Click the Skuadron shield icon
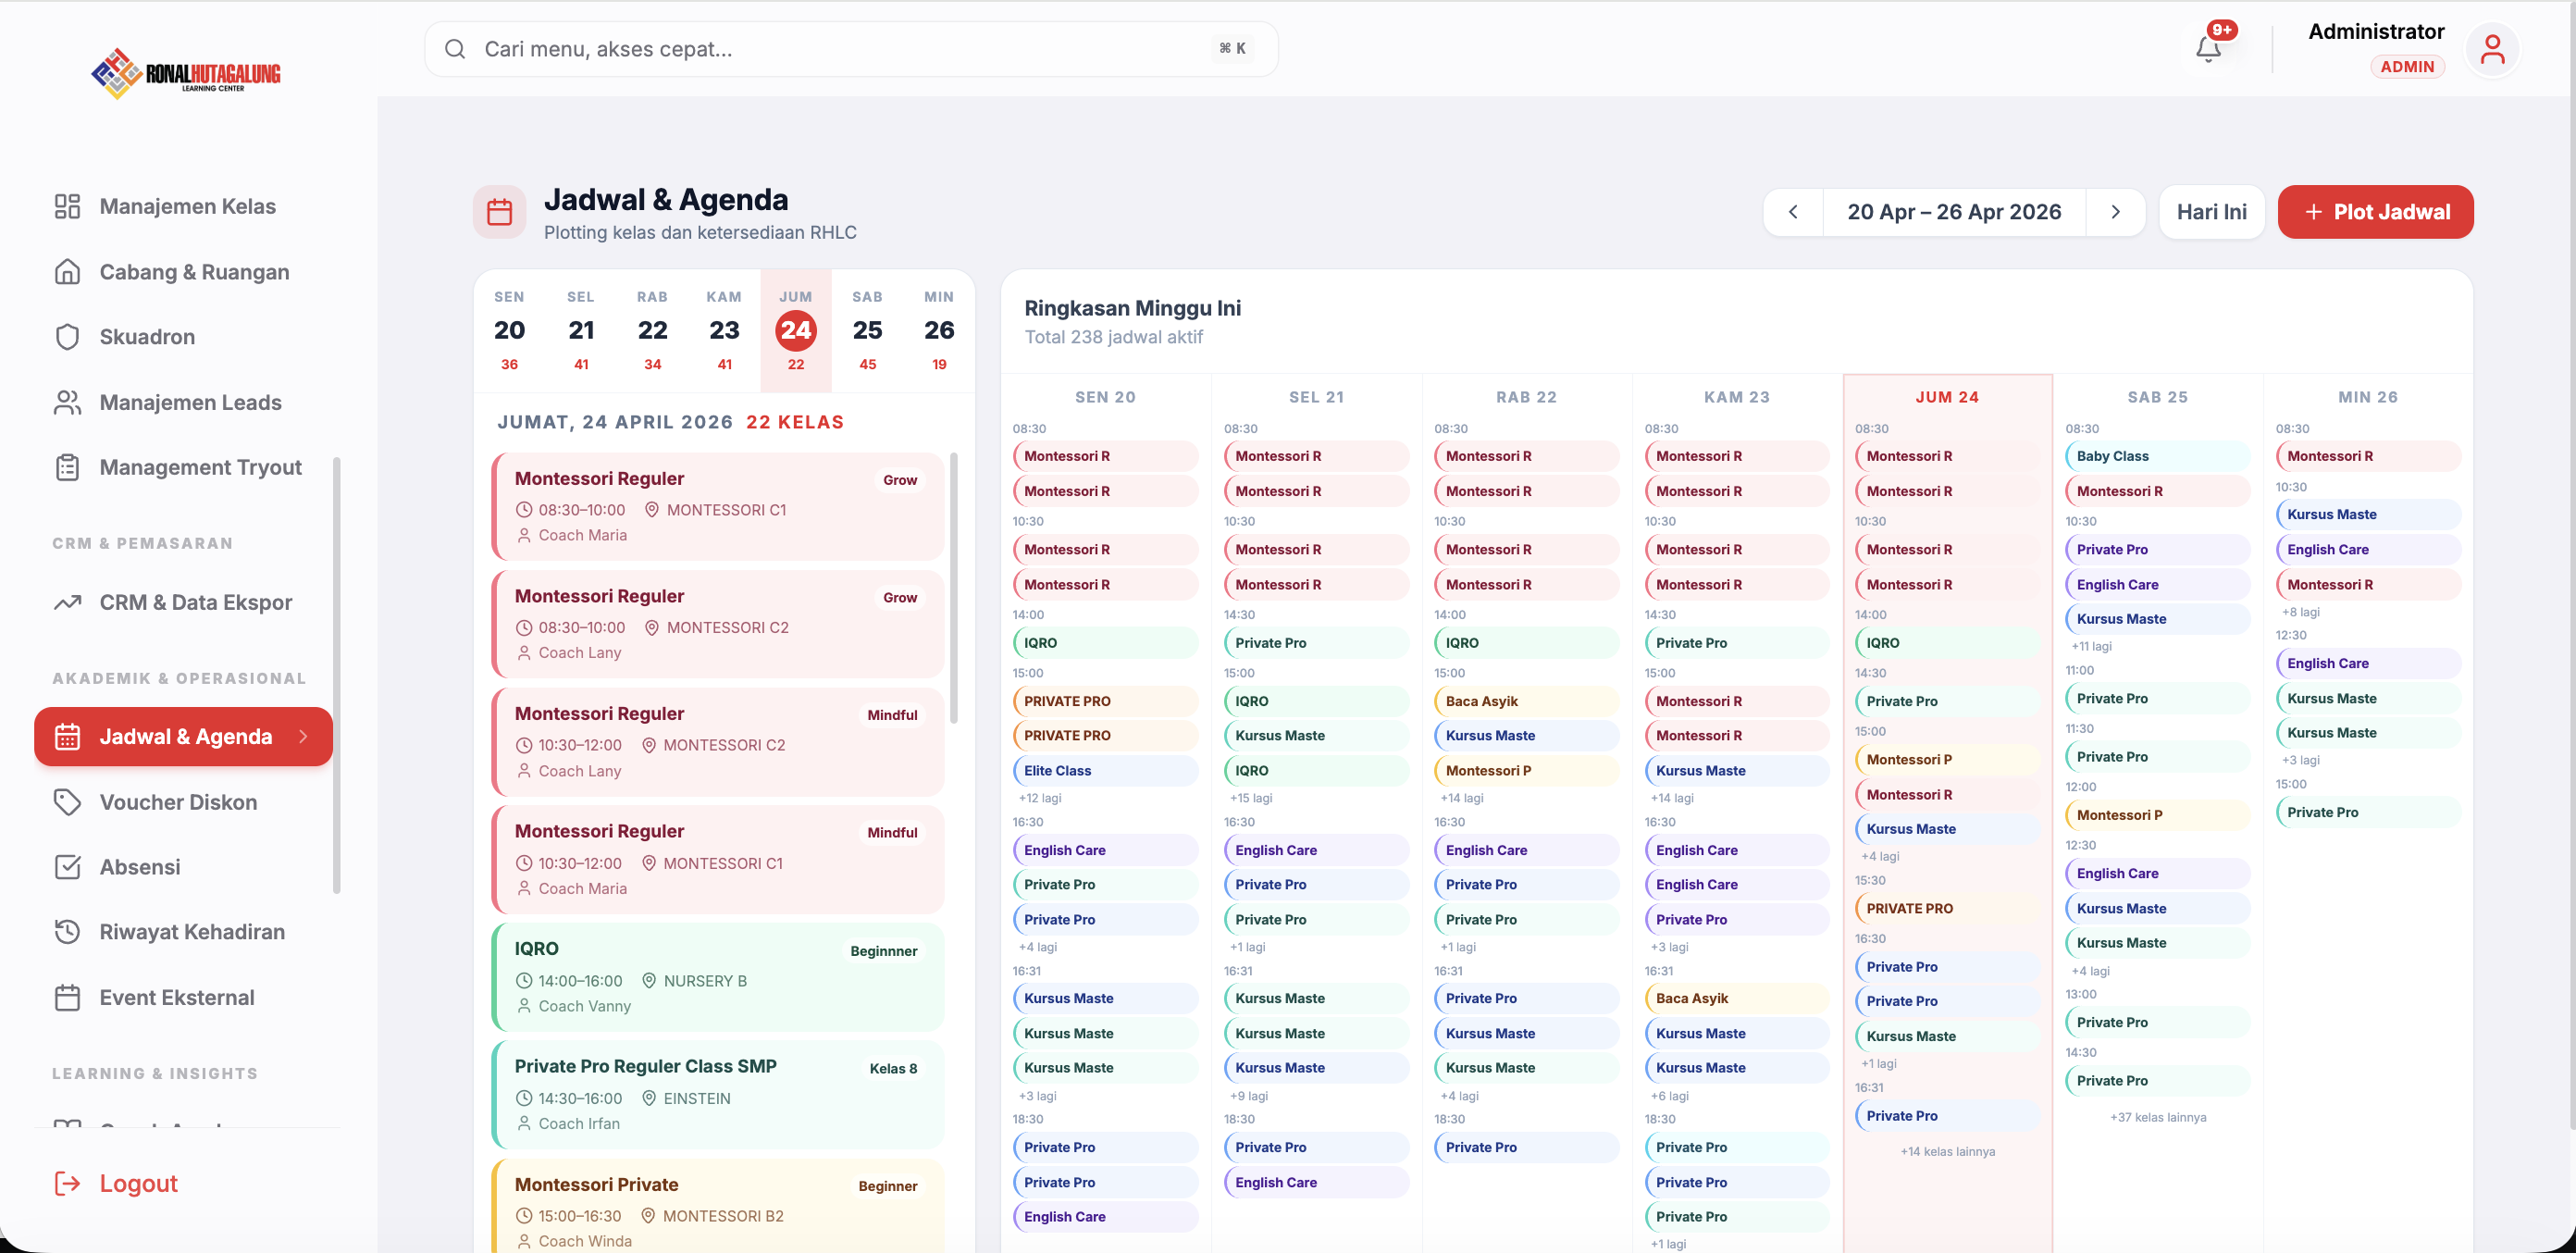2576x1253 pixels. [67, 337]
